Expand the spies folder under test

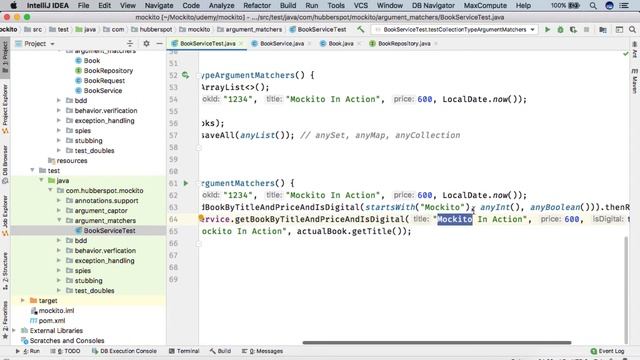pos(59,271)
